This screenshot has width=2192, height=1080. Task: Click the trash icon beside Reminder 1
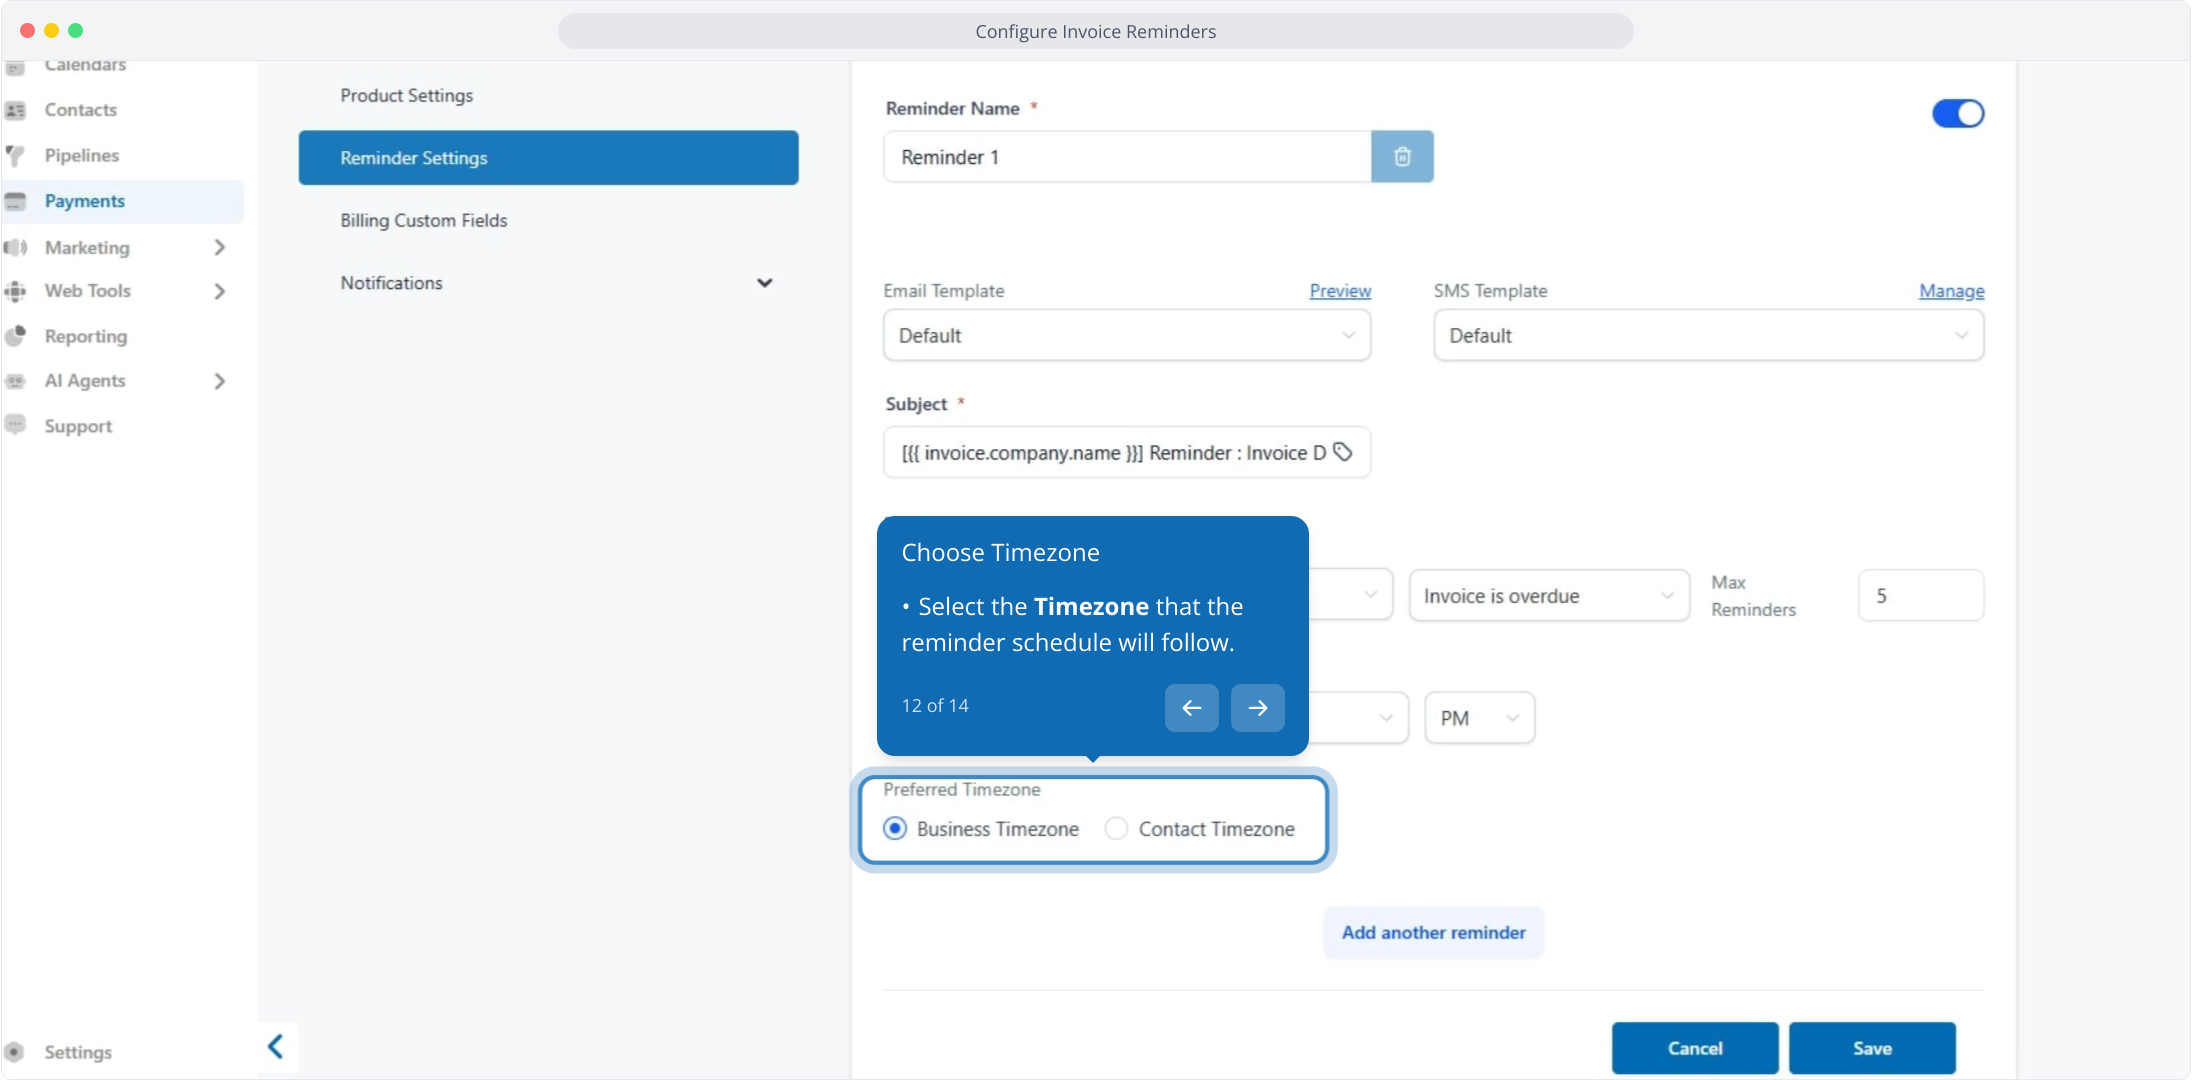tap(1402, 157)
